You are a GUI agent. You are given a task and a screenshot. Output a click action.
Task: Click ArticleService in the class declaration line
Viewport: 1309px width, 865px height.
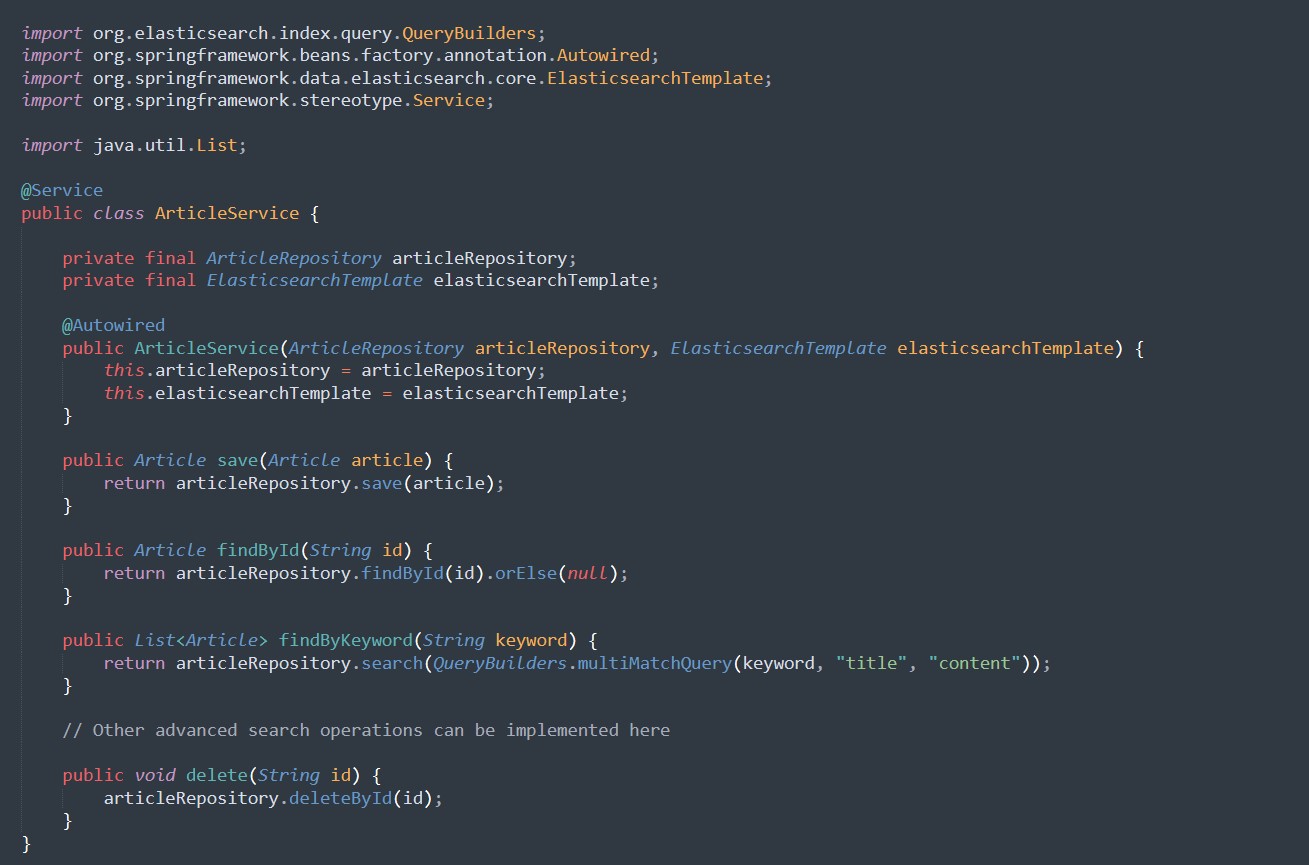click(227, 213)
